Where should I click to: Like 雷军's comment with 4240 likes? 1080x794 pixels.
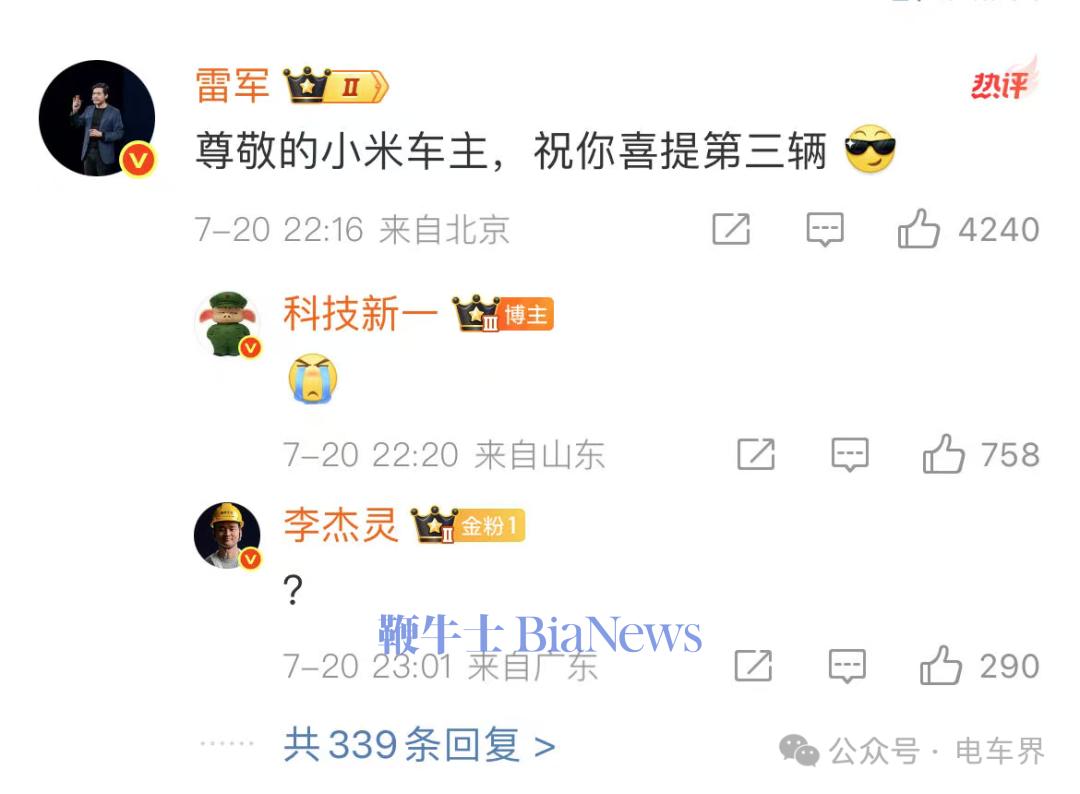coord(919,228)
